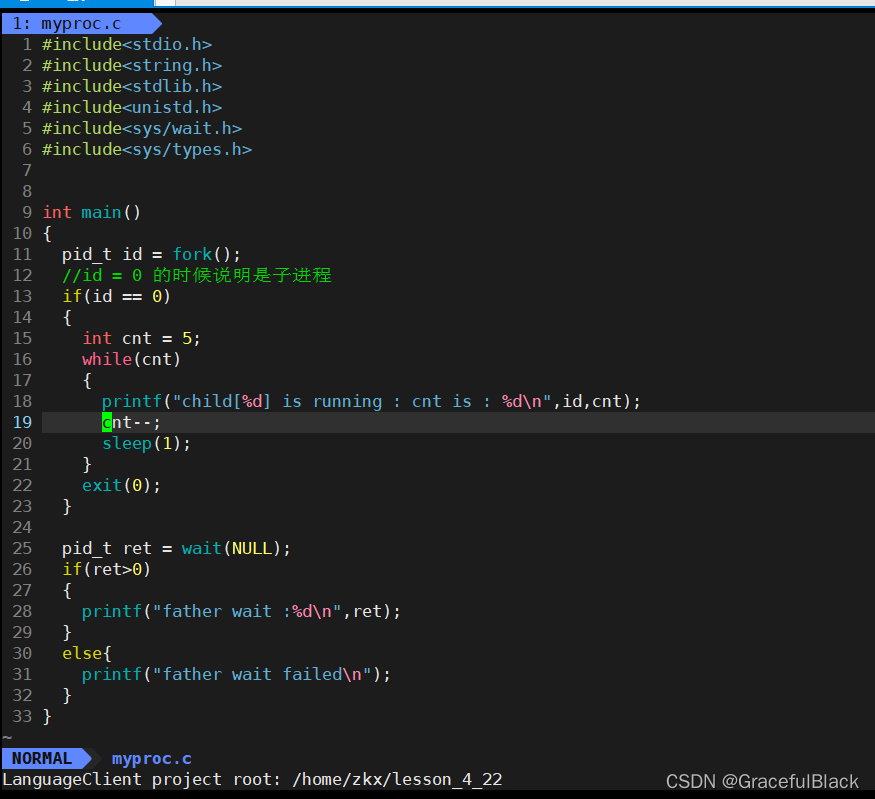Click 'pid_t ret = wait(NULL);' line

tap(176, 548)
